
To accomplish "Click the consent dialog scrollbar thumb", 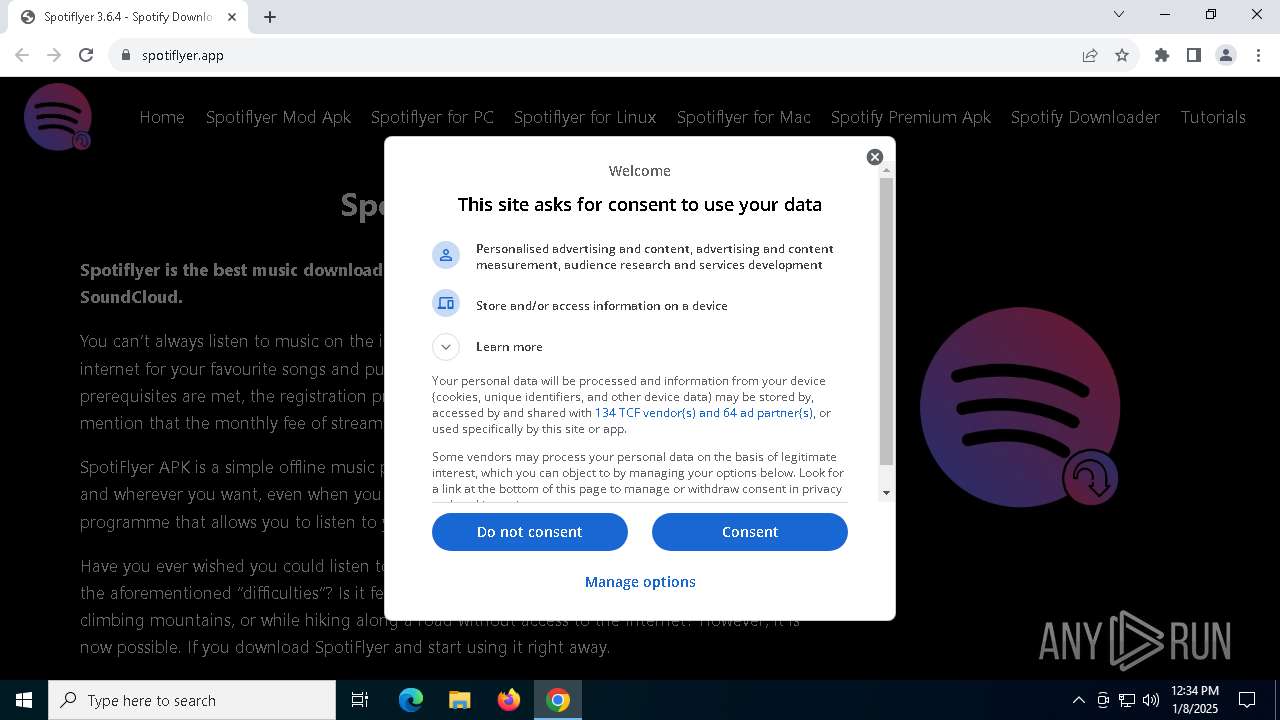I will coord(886,321).
